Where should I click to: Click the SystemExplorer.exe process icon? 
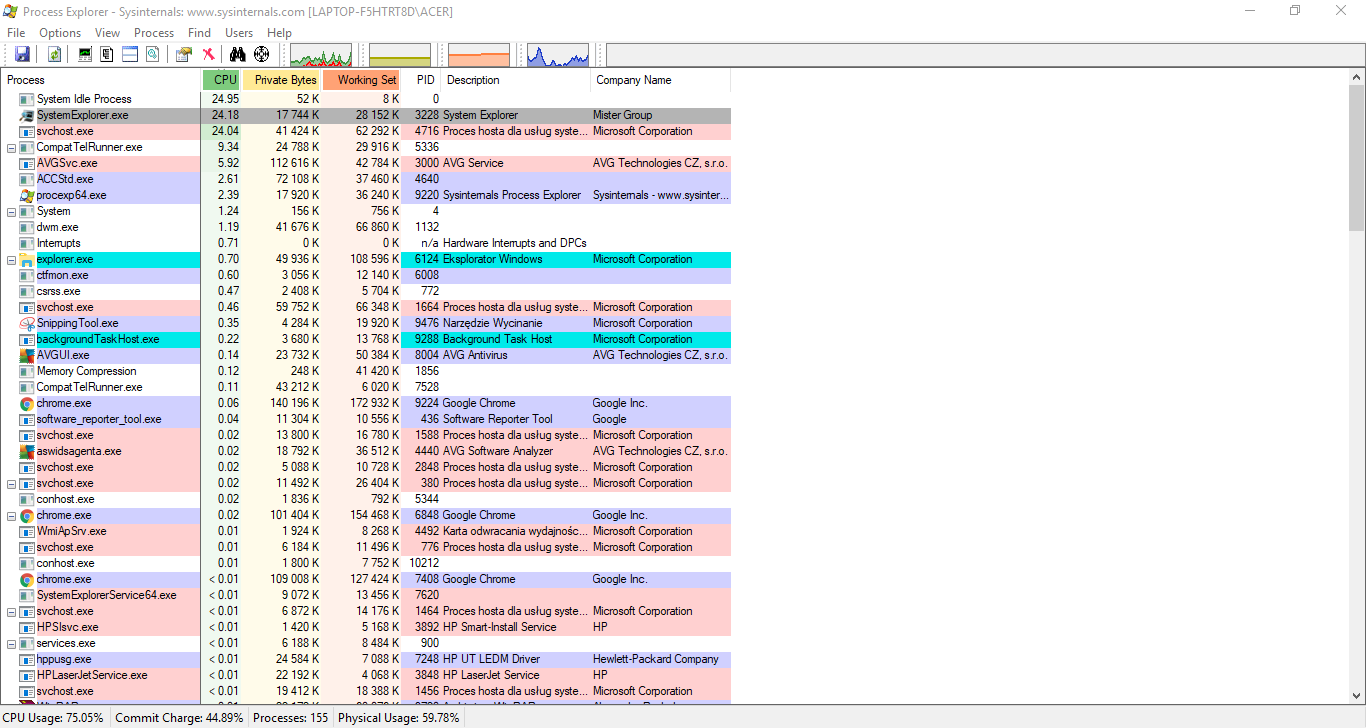pyautogui.click(x=27, y=115)
